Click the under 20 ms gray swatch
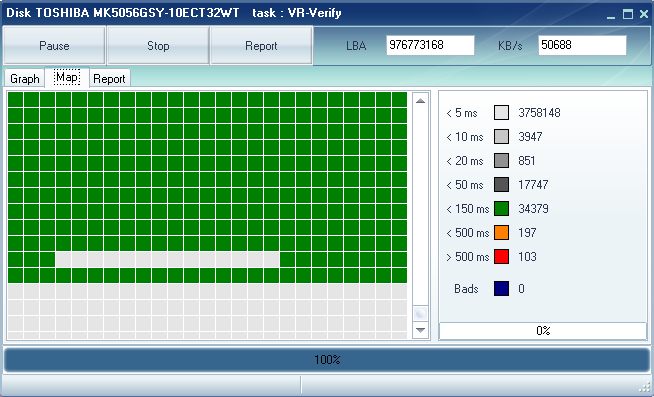 [x=501, y=161]
